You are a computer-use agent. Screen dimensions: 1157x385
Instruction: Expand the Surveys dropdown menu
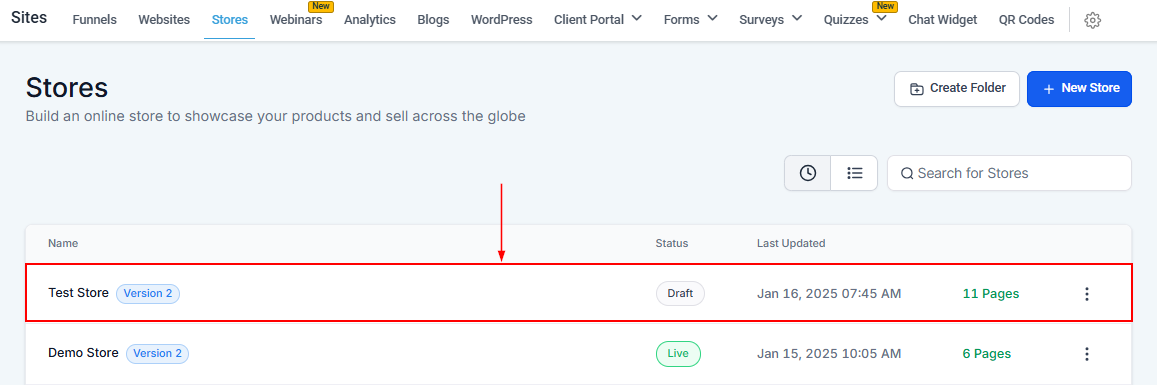coord(797,18)
